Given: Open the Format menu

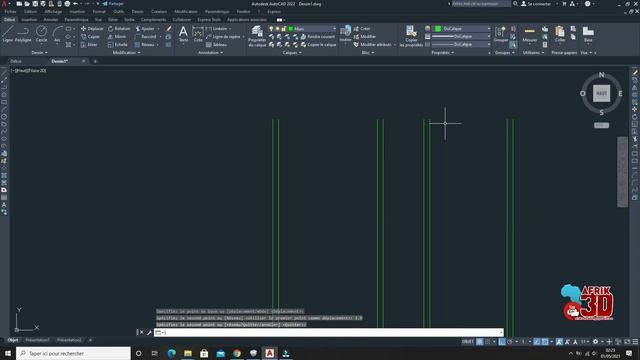Looking at the screenshot, I should point(99,11).
